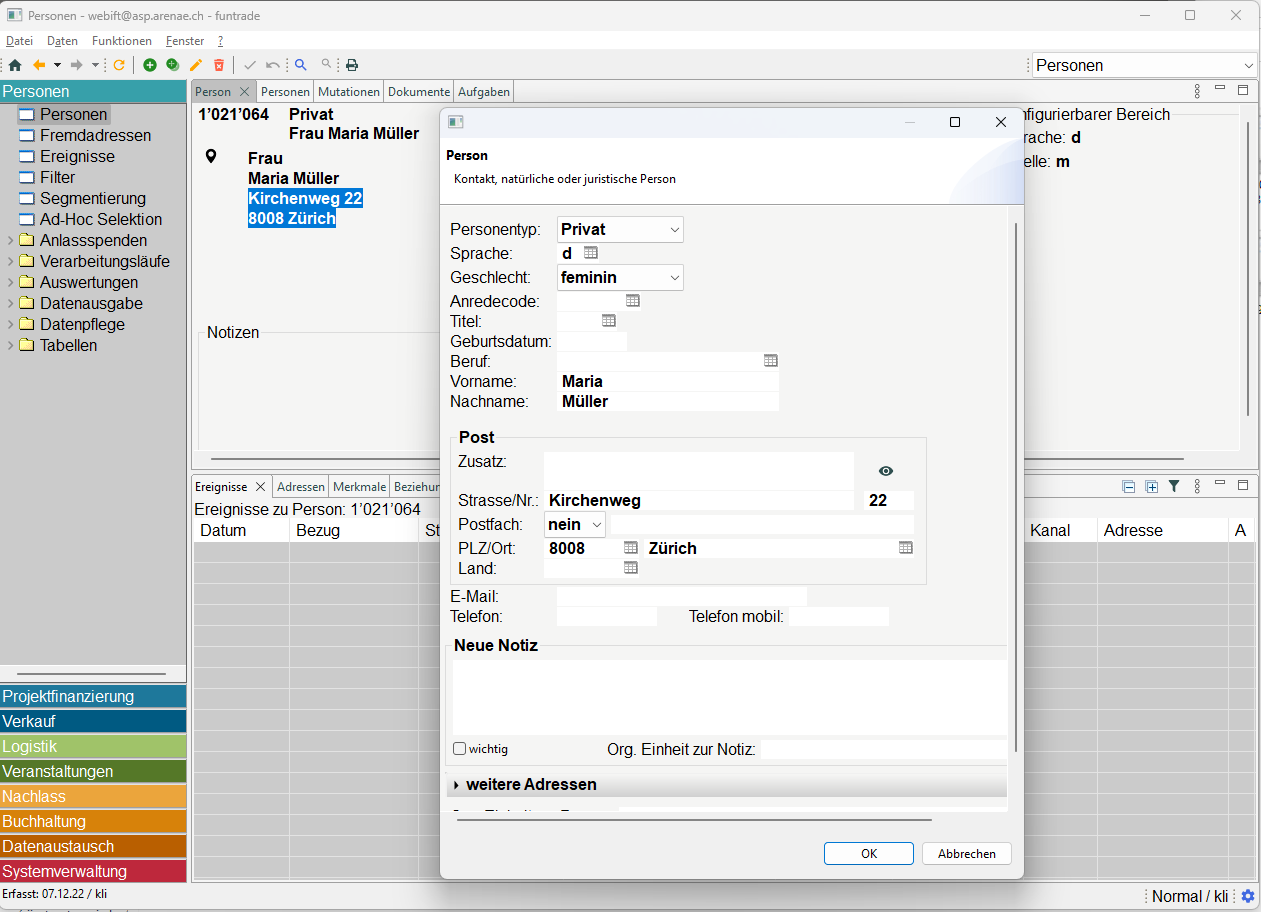Viewport: 1261px width, 912px height.
Task: Click the Abbrechen button
Action: [966, 853]
